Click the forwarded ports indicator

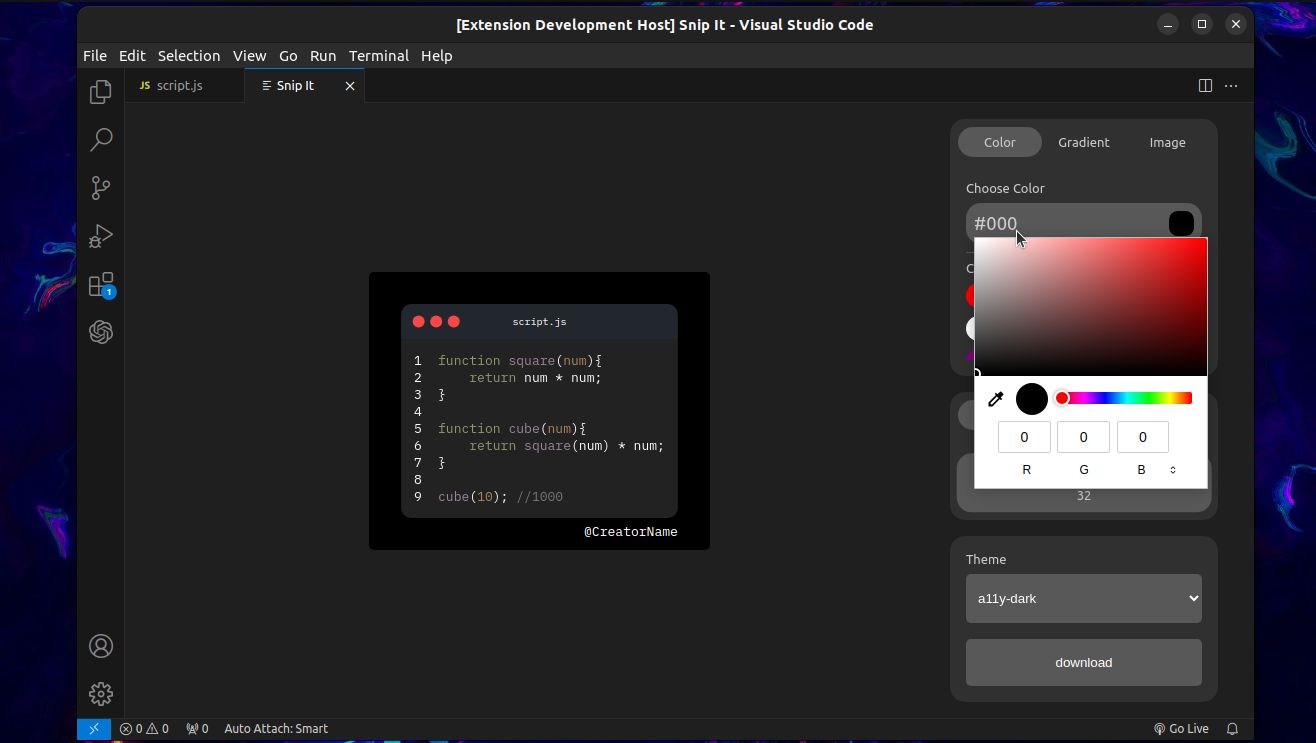[x=197, y=729]
